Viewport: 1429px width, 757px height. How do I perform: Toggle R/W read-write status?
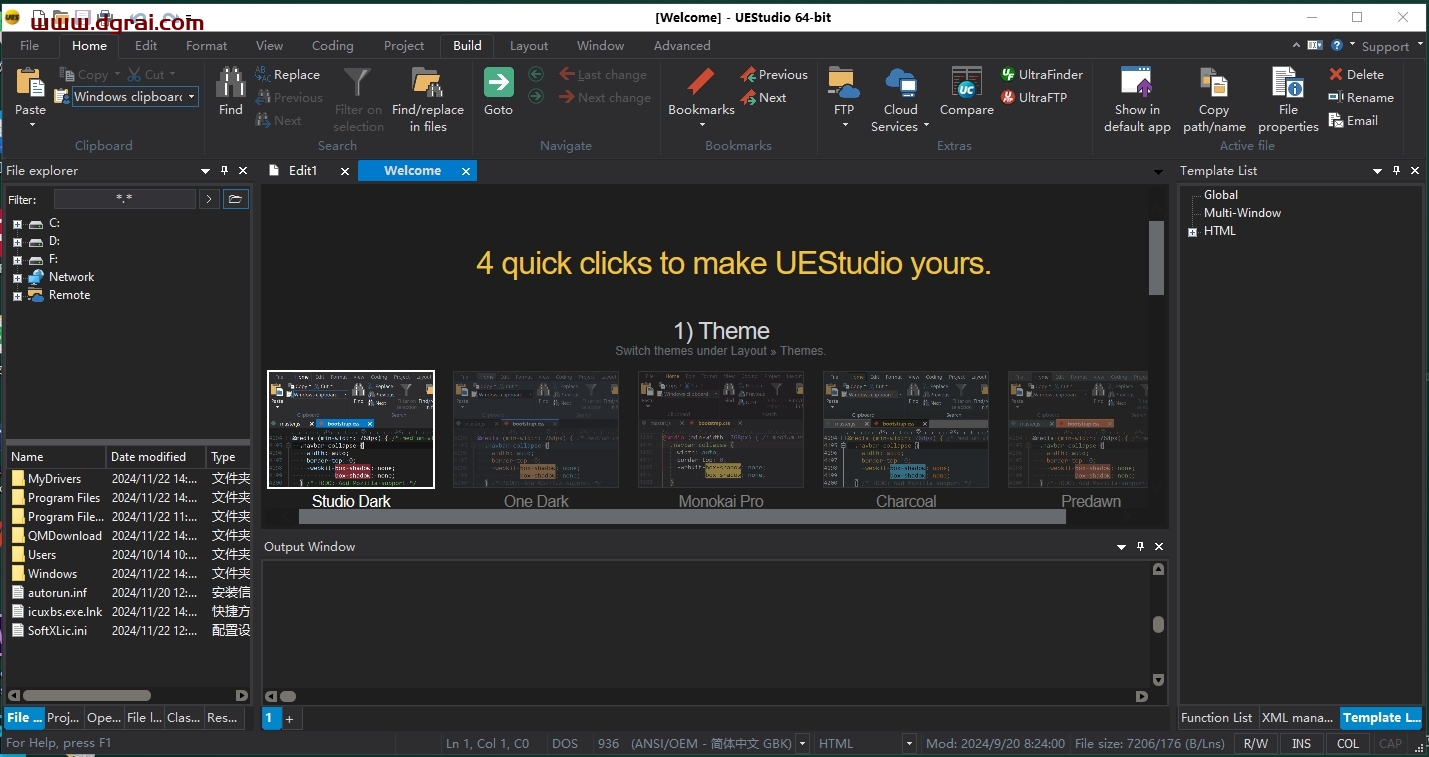click(1255, 743)
